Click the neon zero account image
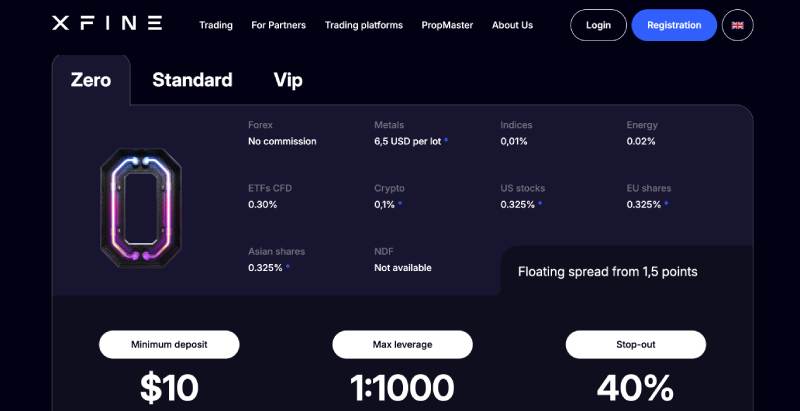This screenshot has width=800, height=411. [141, 204]
